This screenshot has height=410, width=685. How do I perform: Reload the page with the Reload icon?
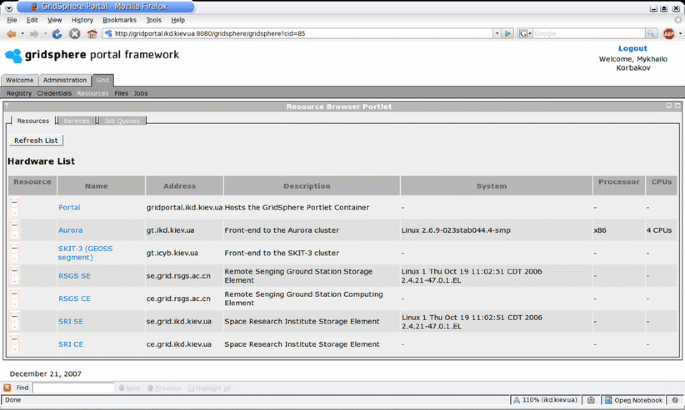coord(57,34)
